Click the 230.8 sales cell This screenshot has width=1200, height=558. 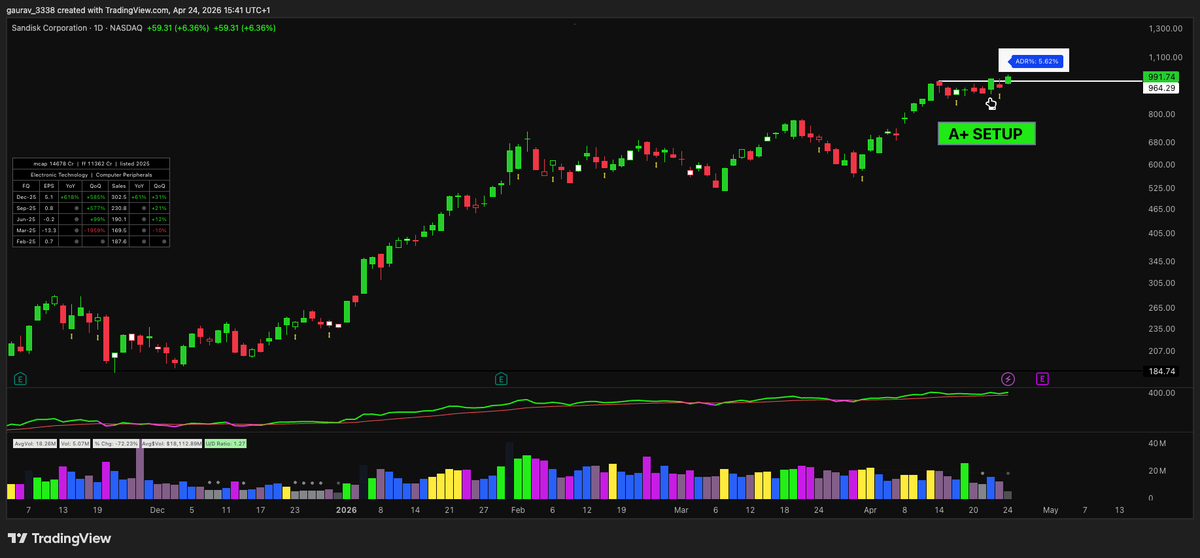(x=119, y=208)
